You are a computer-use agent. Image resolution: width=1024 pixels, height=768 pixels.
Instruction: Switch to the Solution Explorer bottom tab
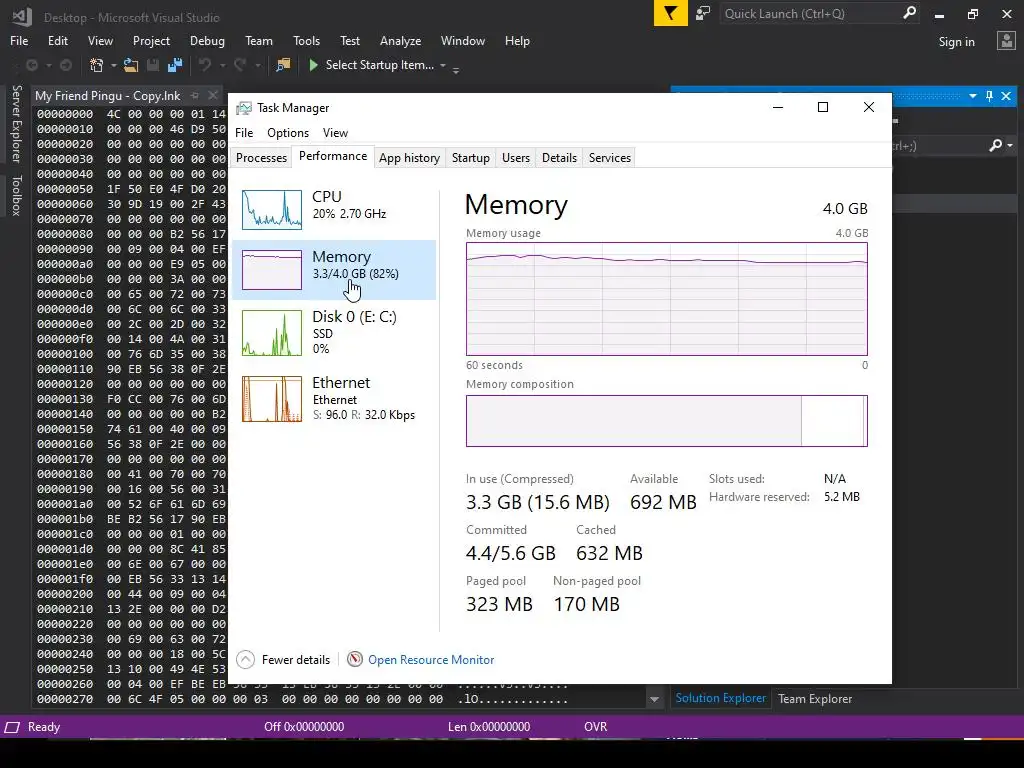pyautogui.click(x=720, y=698)
